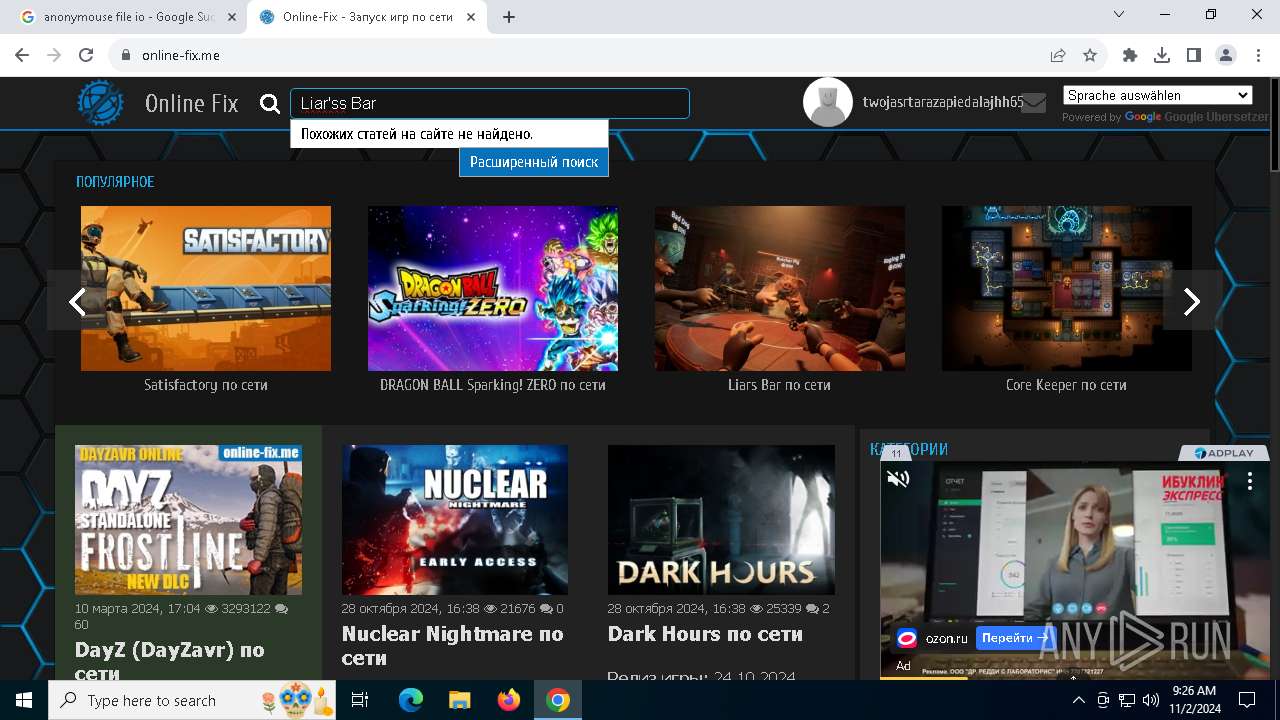The width and height of the screenshot is (1280, 720).
Task: Click the Dark Hours cover image
Action: [x=721, y=520]
